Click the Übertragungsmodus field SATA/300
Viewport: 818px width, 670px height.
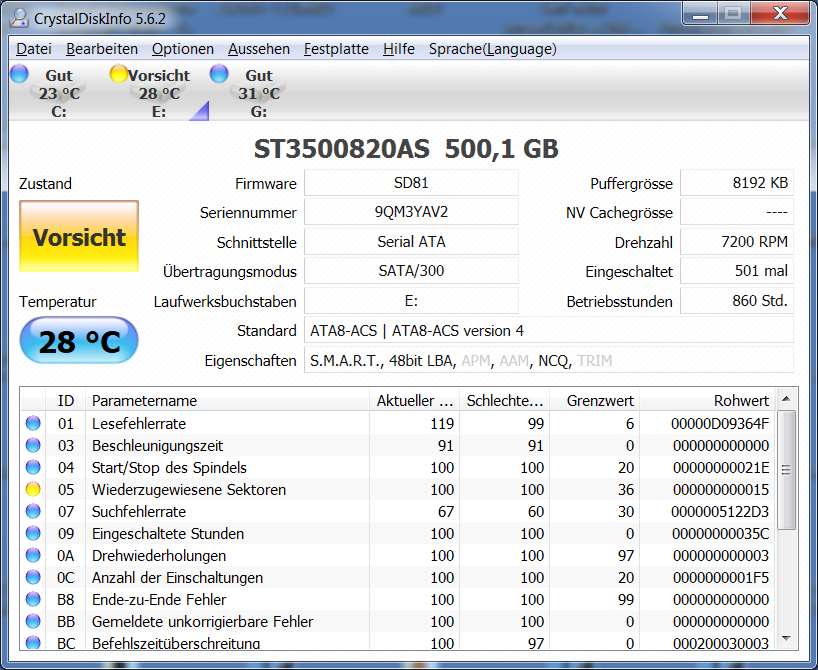pos(411,271)
